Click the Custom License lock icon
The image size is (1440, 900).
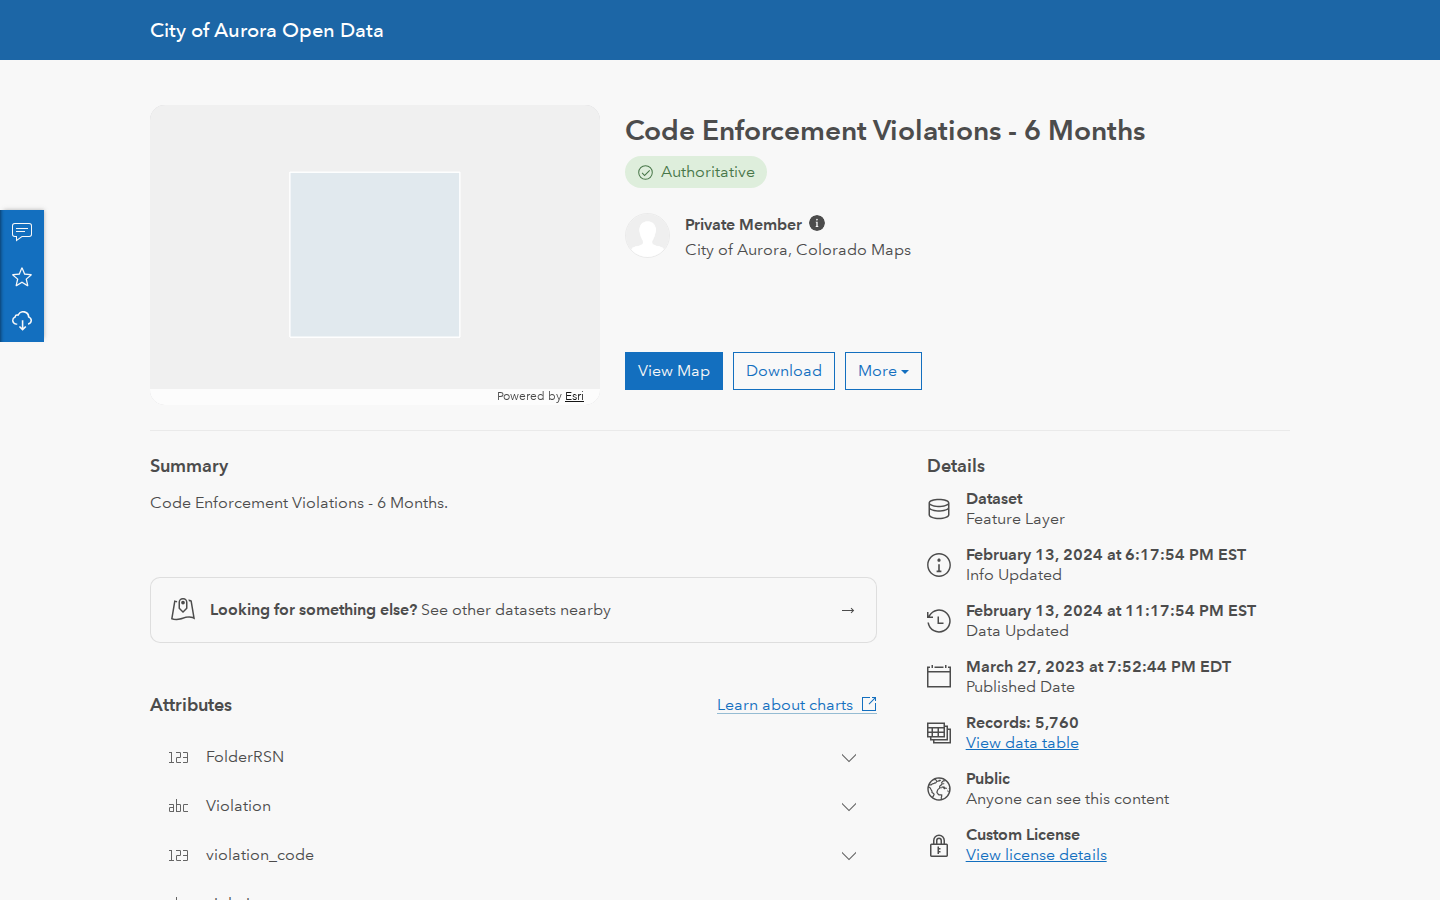(939, 845)
